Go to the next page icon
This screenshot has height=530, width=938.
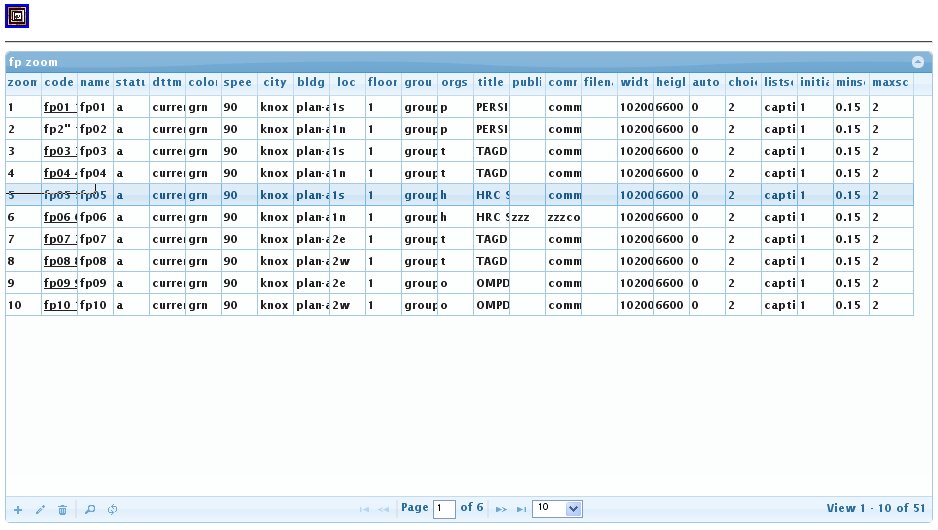pos(501,510)
